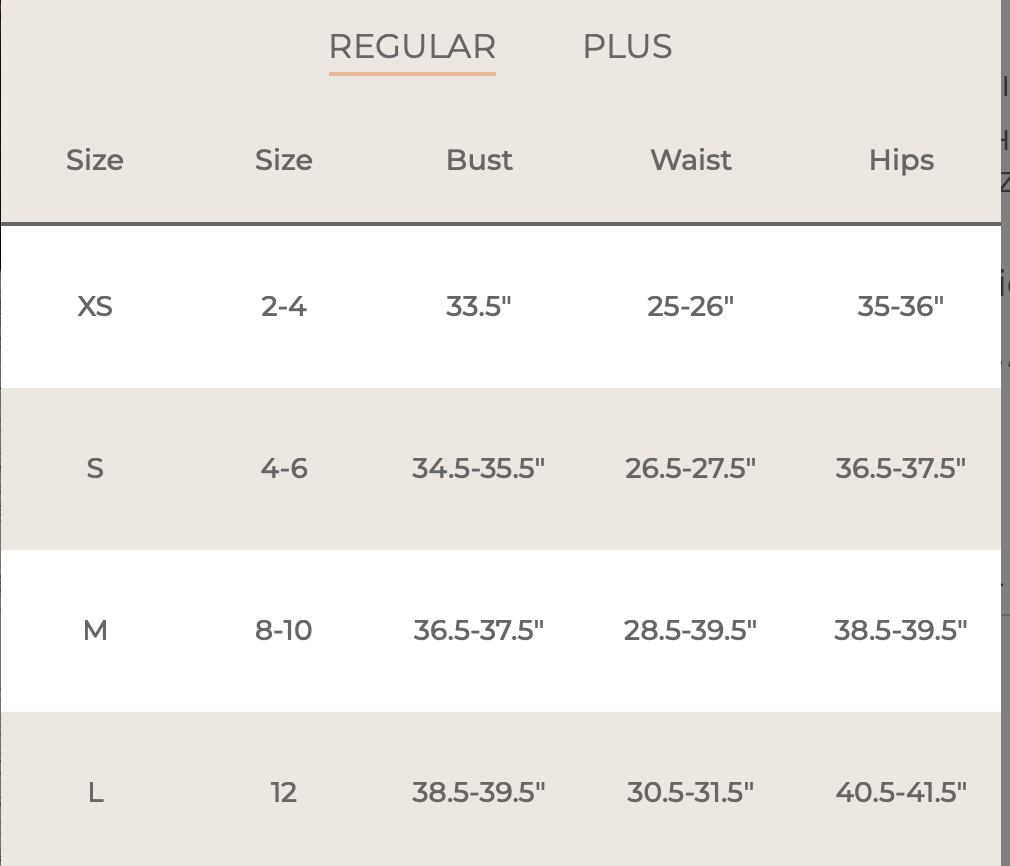Click the 40.5-41.5" hips cell
This screenshot has height=866, width=1010.
coord(901,793)
